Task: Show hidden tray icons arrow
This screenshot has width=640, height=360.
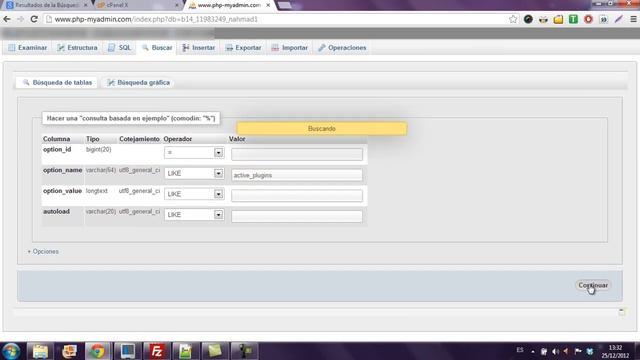Action: 533,351
